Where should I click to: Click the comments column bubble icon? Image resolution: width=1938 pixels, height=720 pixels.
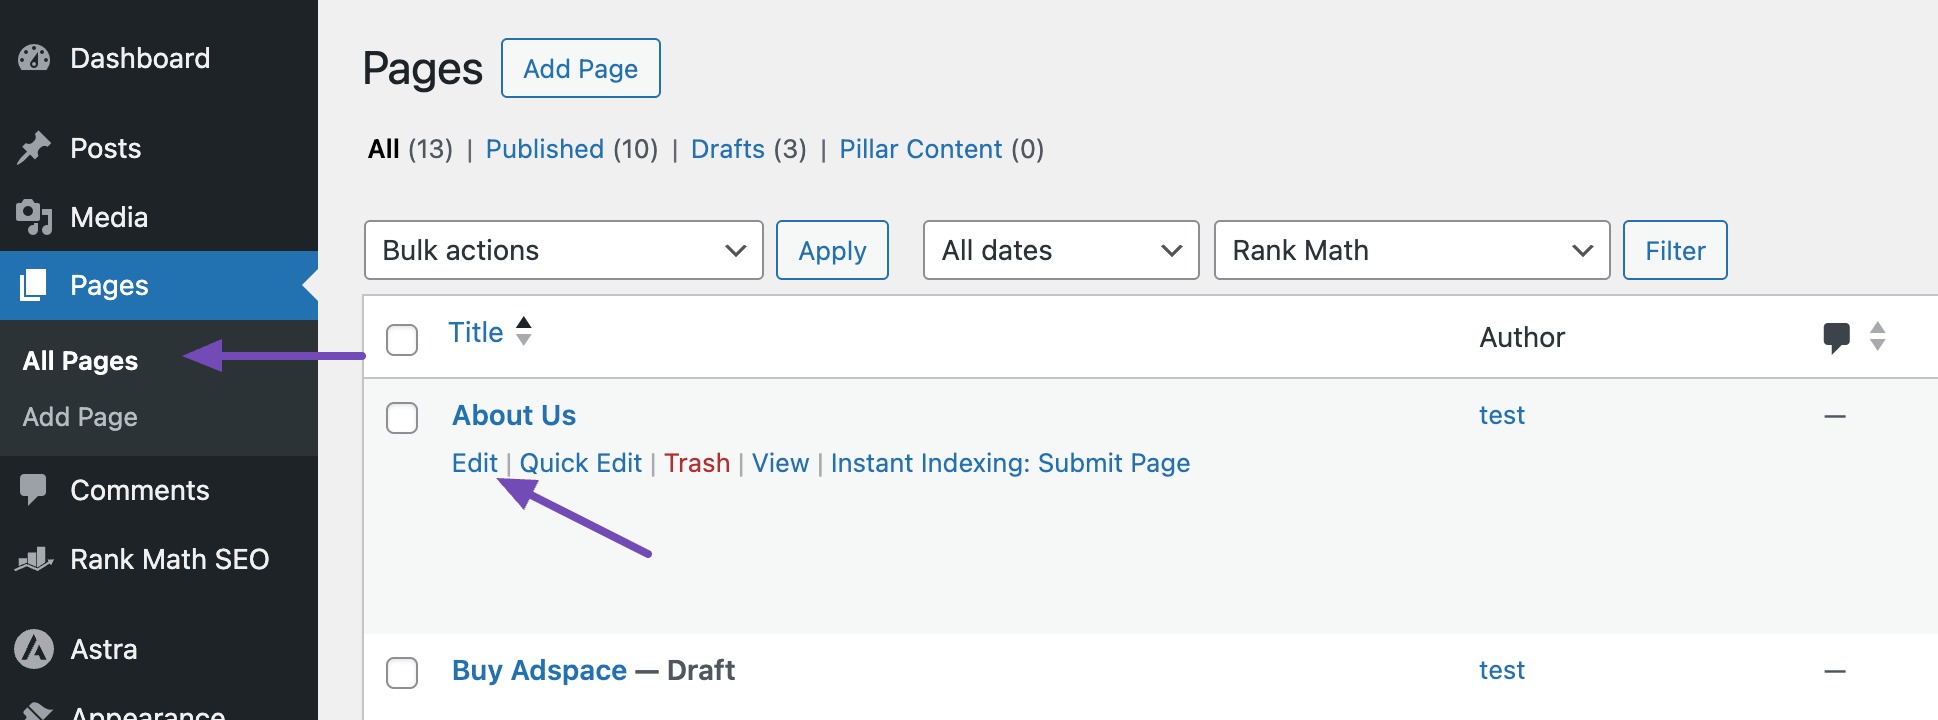[x=1836, y=337]
